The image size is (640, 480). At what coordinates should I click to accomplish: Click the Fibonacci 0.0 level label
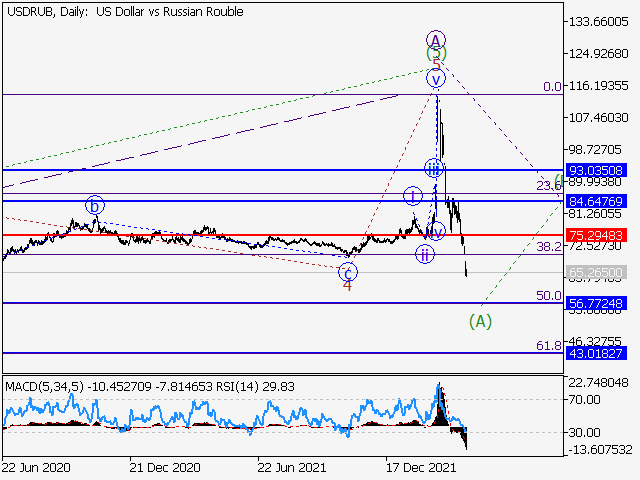552,86
